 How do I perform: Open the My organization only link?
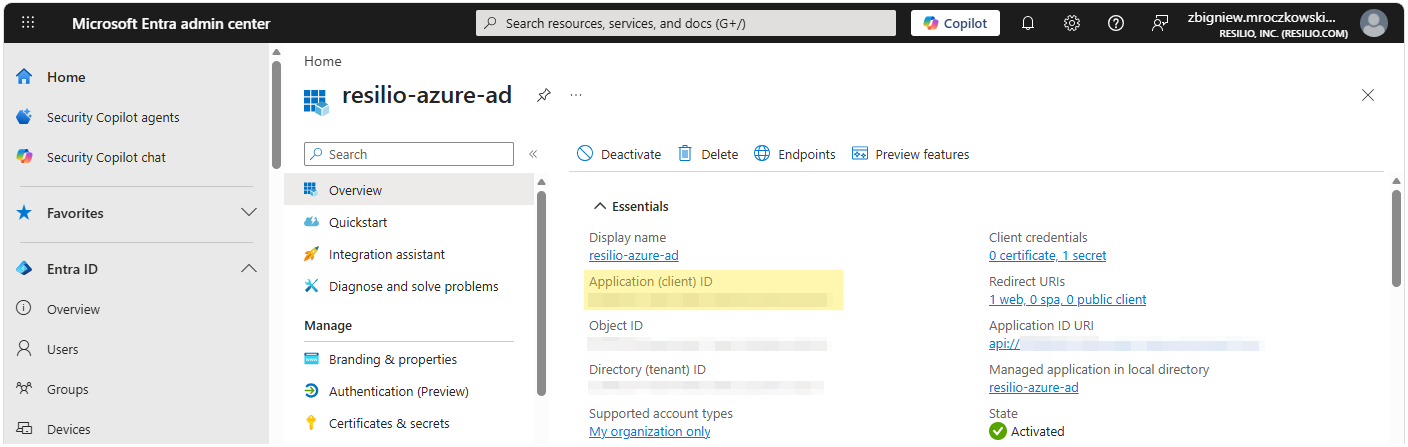click(x=650, y=431)
